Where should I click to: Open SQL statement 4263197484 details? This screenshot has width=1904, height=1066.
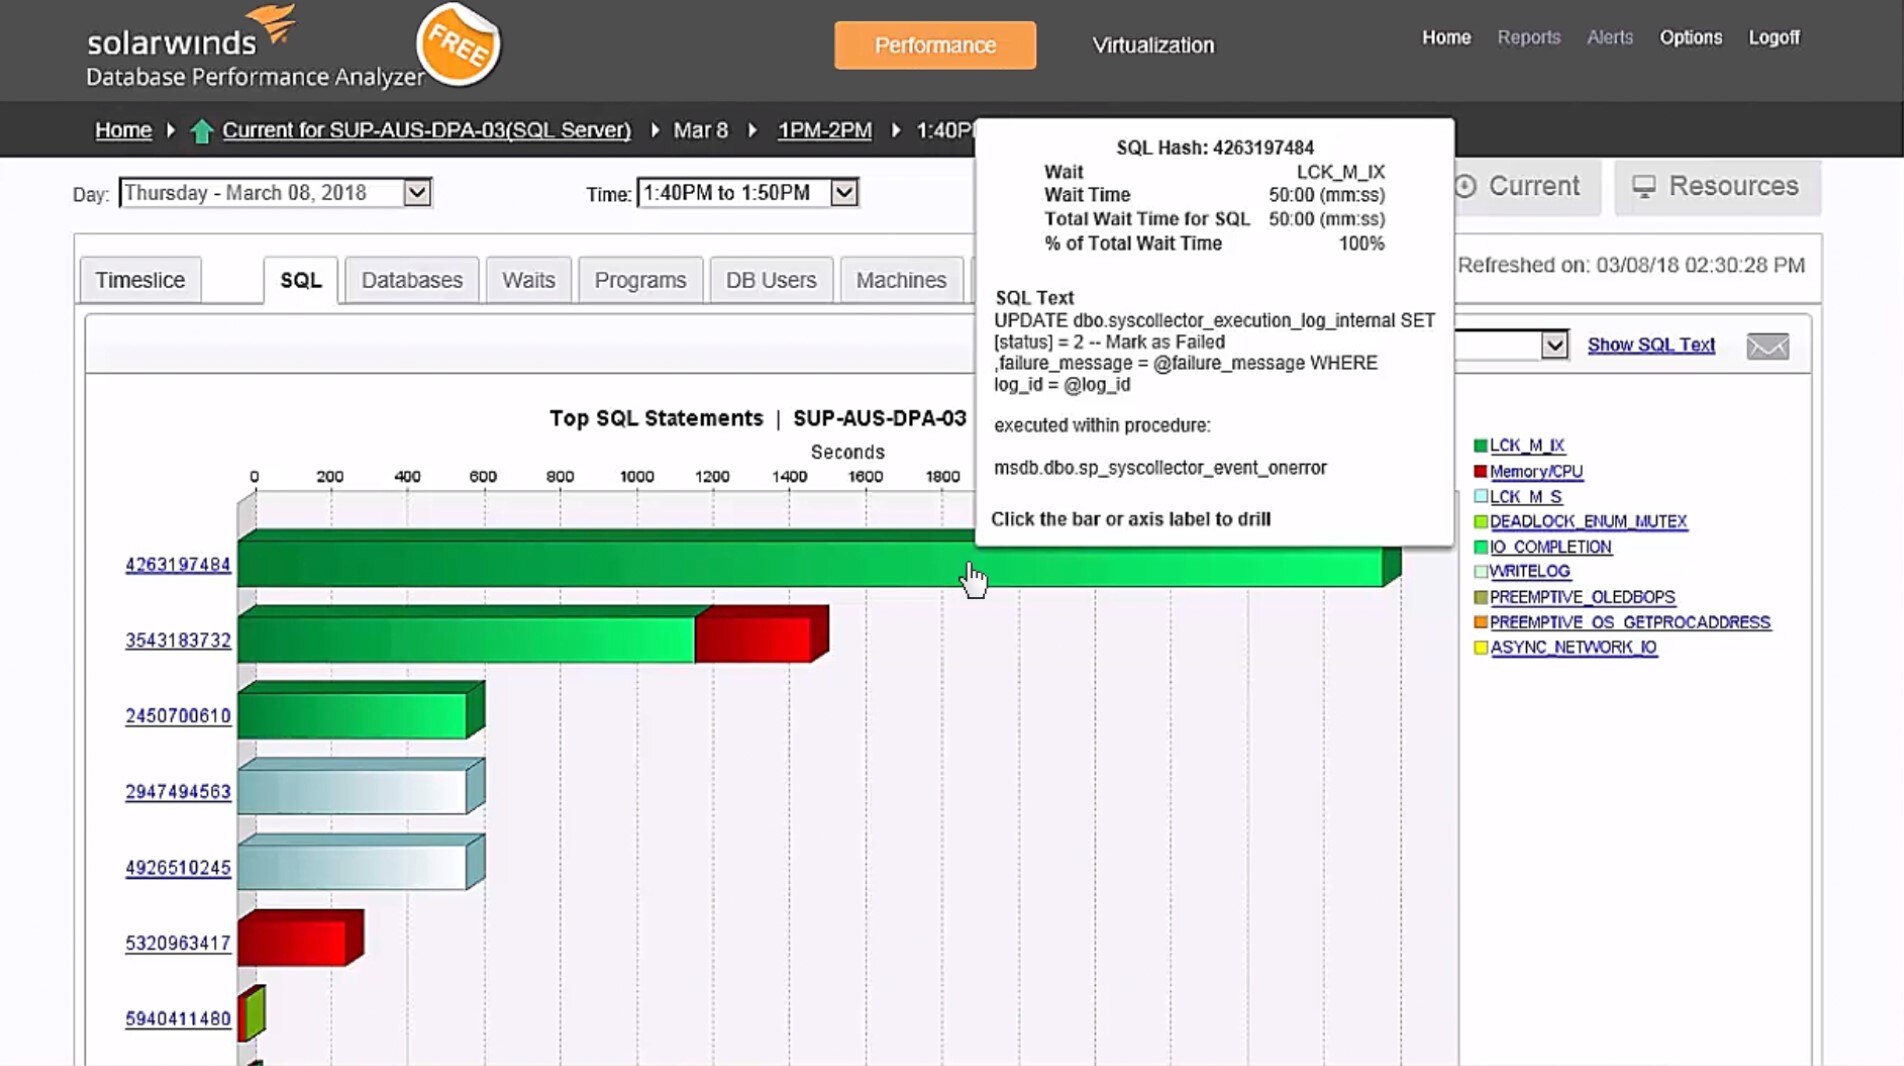coord(177,564)
